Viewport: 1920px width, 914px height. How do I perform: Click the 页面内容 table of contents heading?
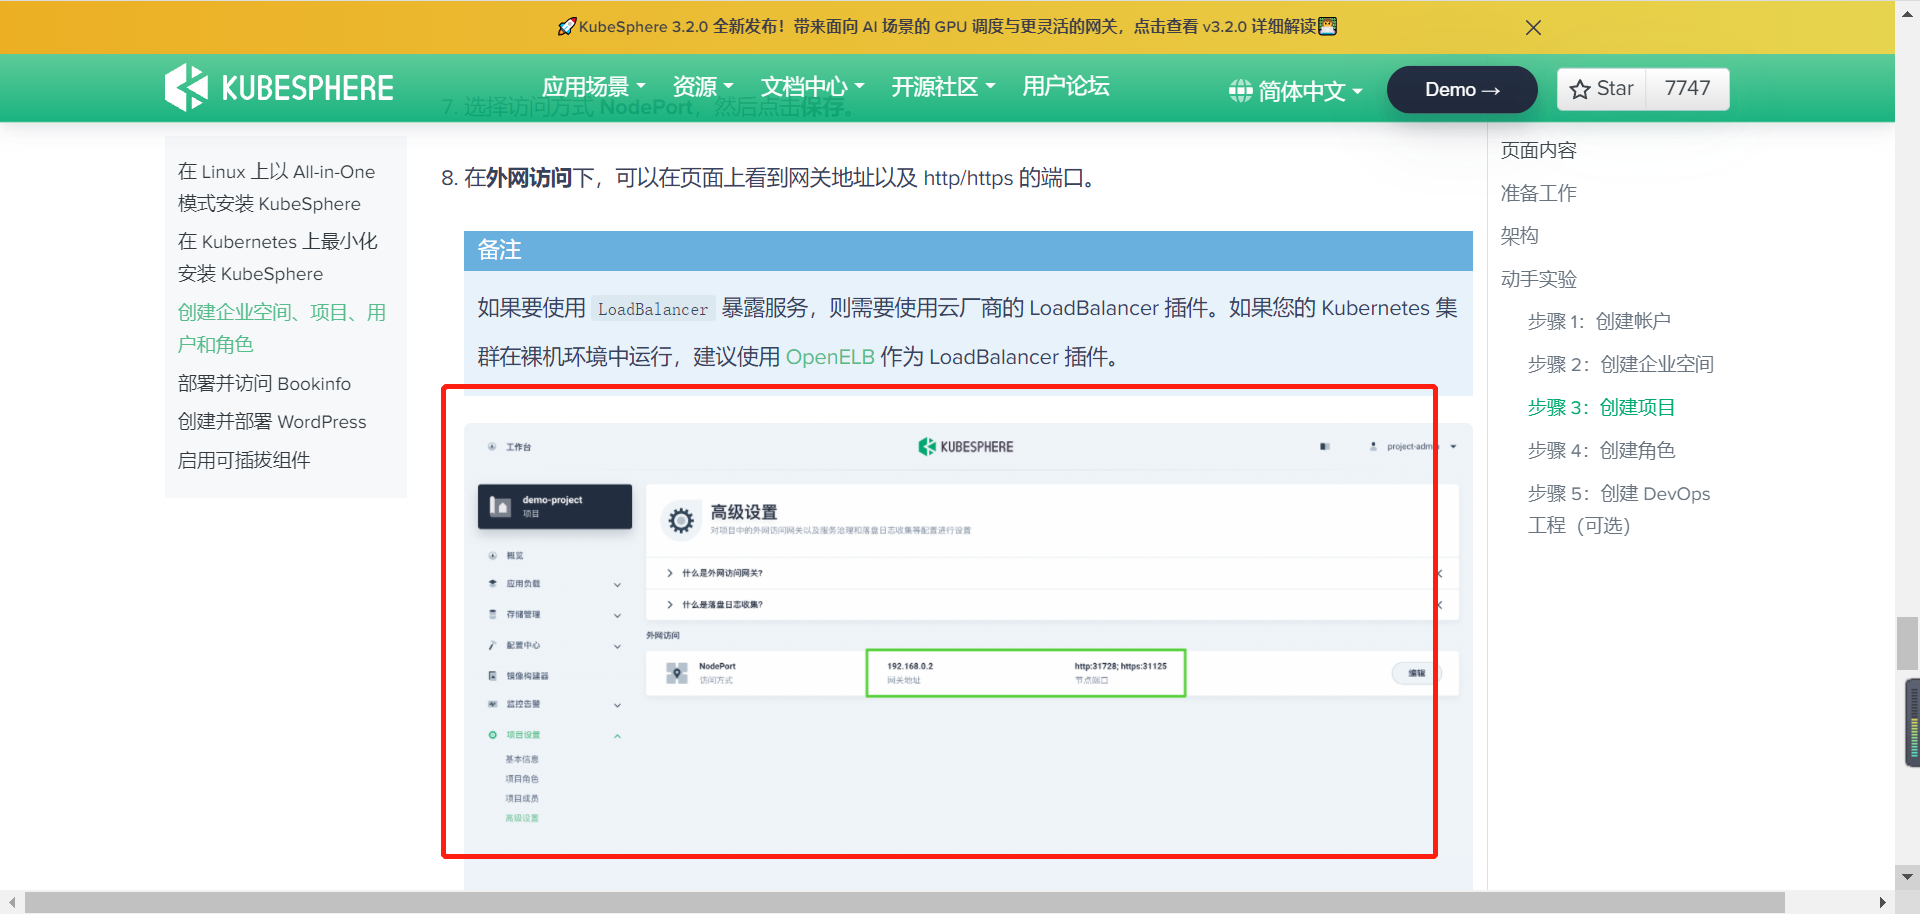1538,150
